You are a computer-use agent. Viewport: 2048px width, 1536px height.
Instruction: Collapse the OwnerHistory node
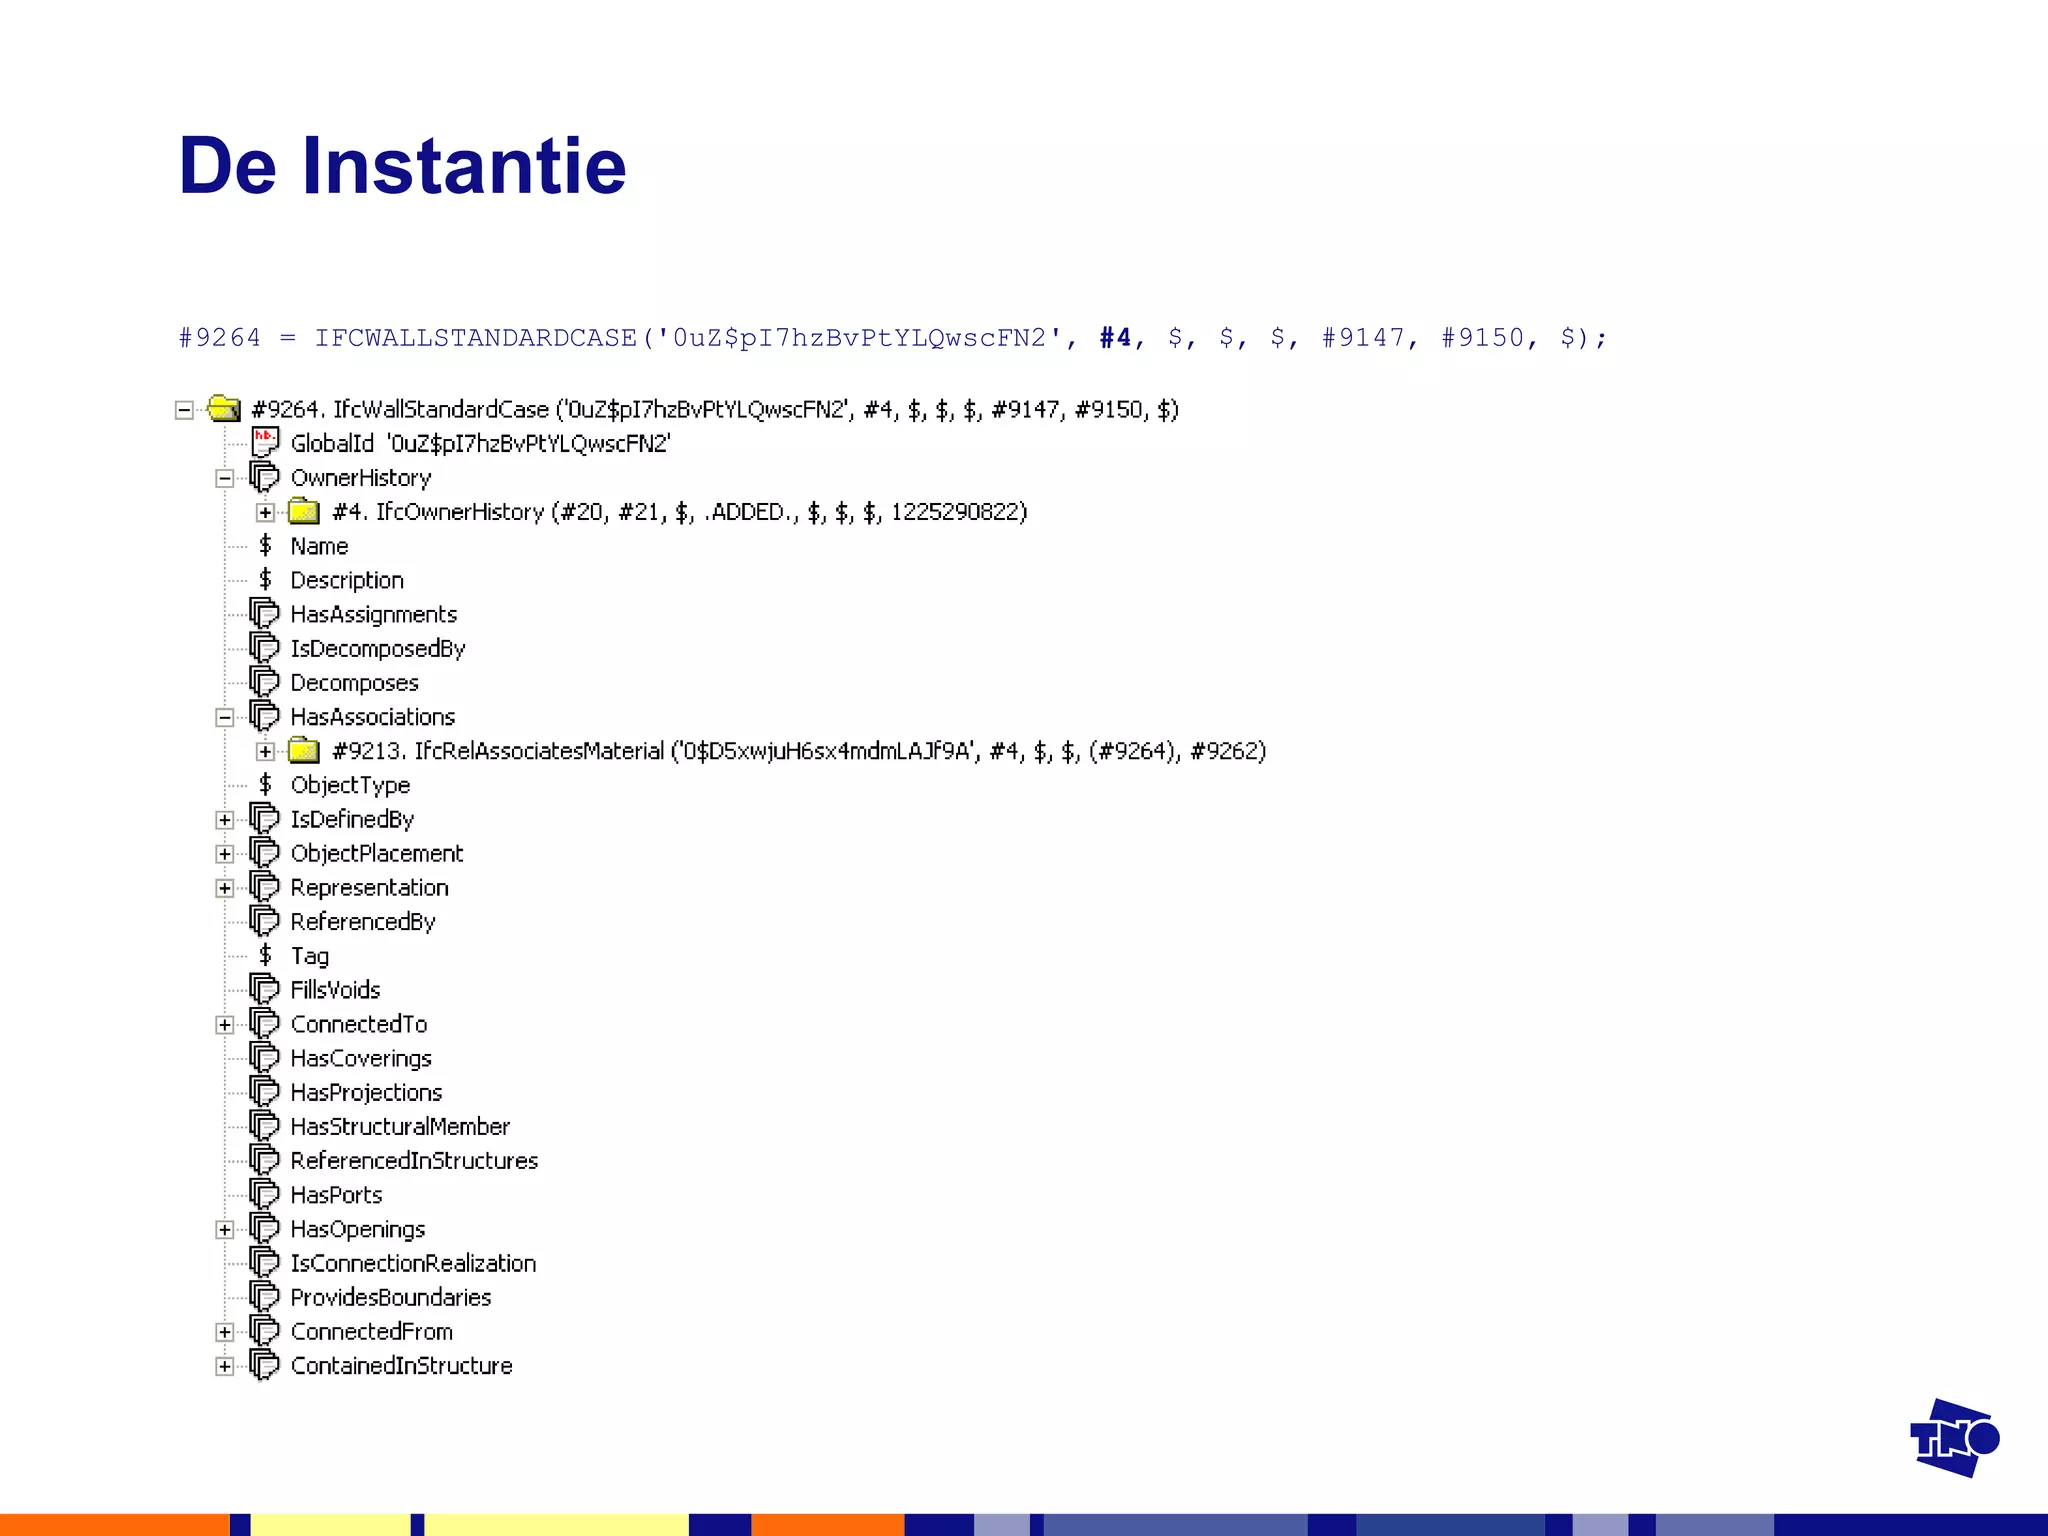click(225, 478)
